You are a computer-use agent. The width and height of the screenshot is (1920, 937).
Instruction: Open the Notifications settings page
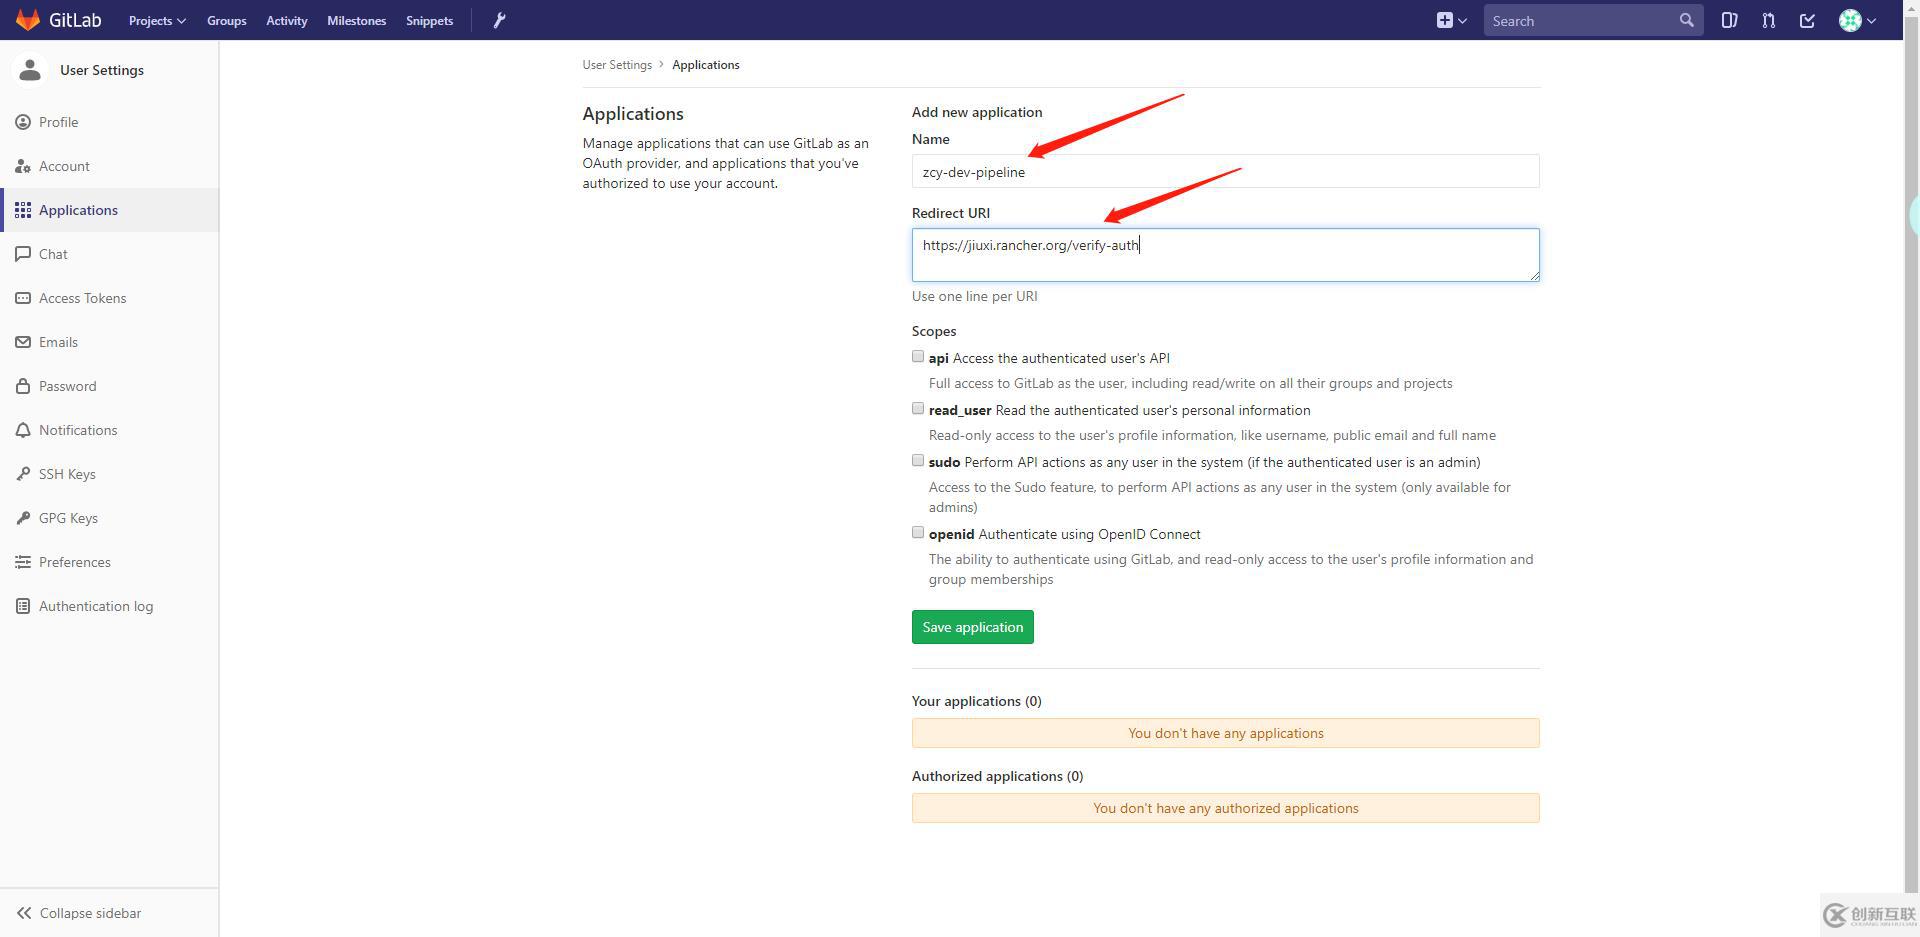(x=109, y=430)
